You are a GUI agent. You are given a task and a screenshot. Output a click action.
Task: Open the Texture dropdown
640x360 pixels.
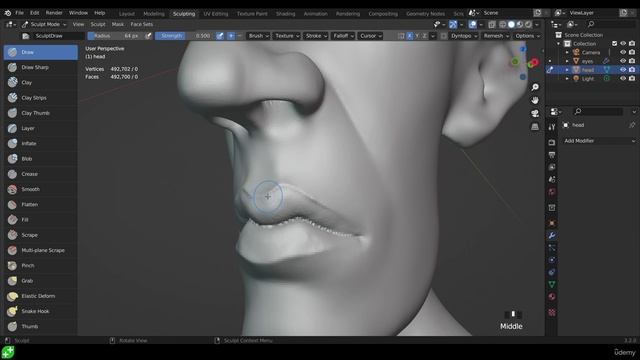pos(287,36)
